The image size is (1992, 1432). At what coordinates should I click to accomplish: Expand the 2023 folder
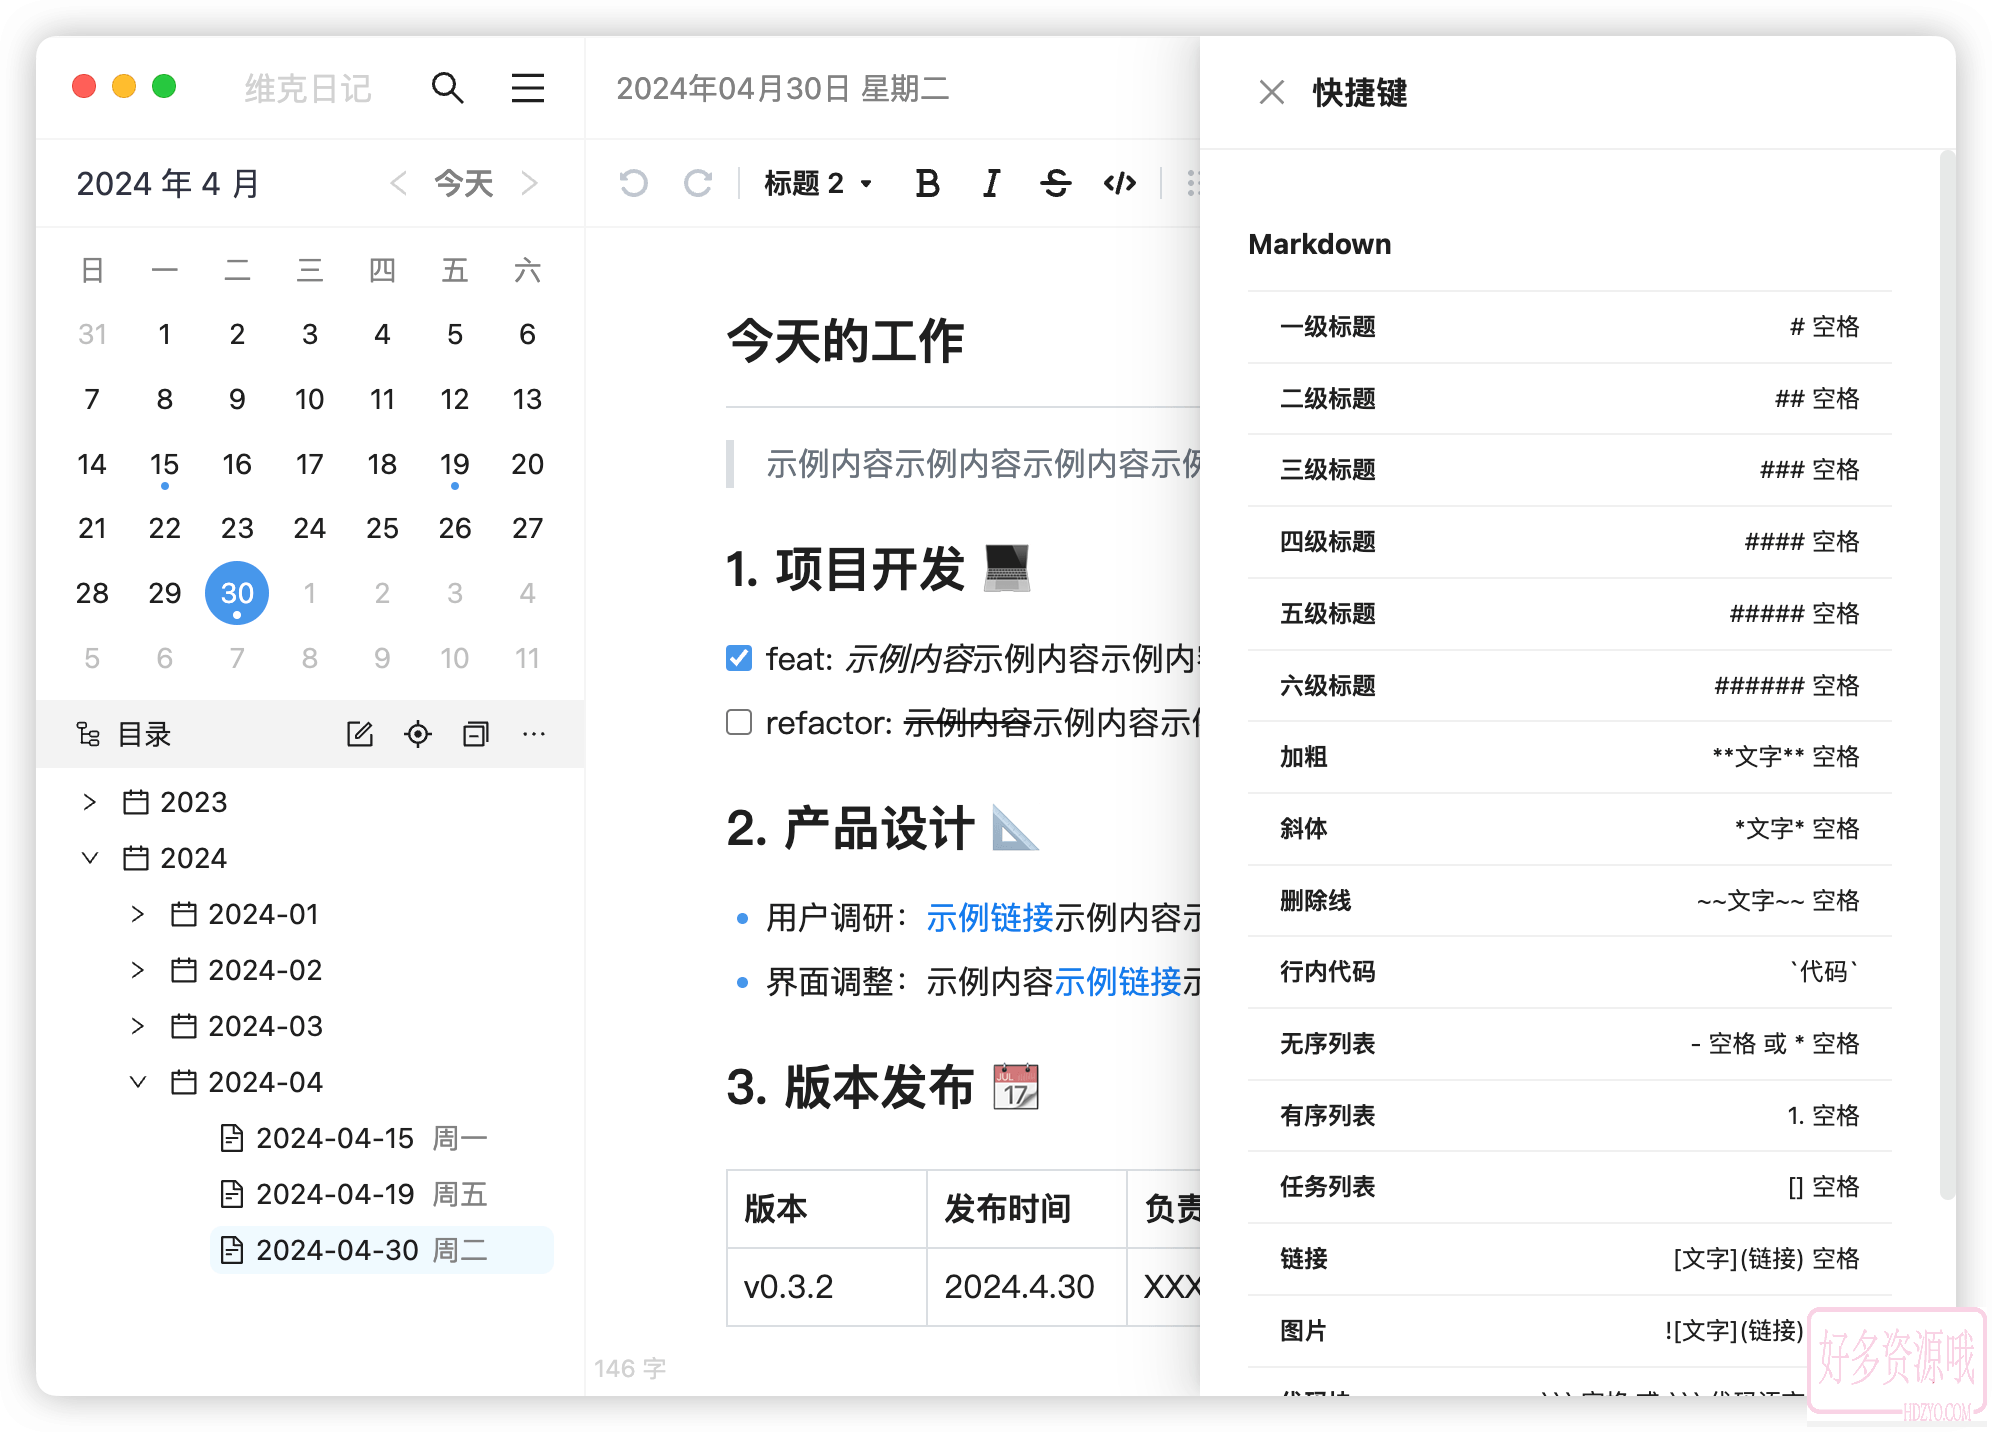pyautogui.click(x=90, y=802)
